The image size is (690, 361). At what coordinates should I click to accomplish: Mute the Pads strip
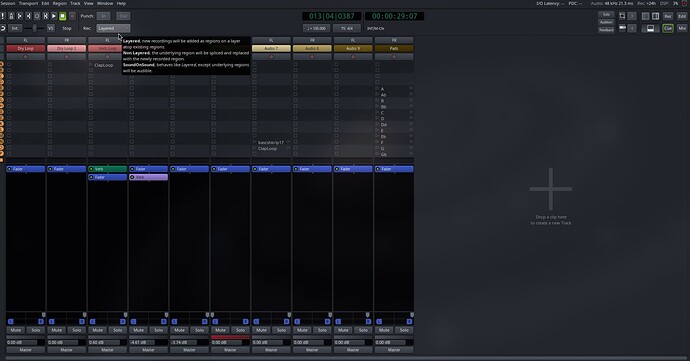384,330
